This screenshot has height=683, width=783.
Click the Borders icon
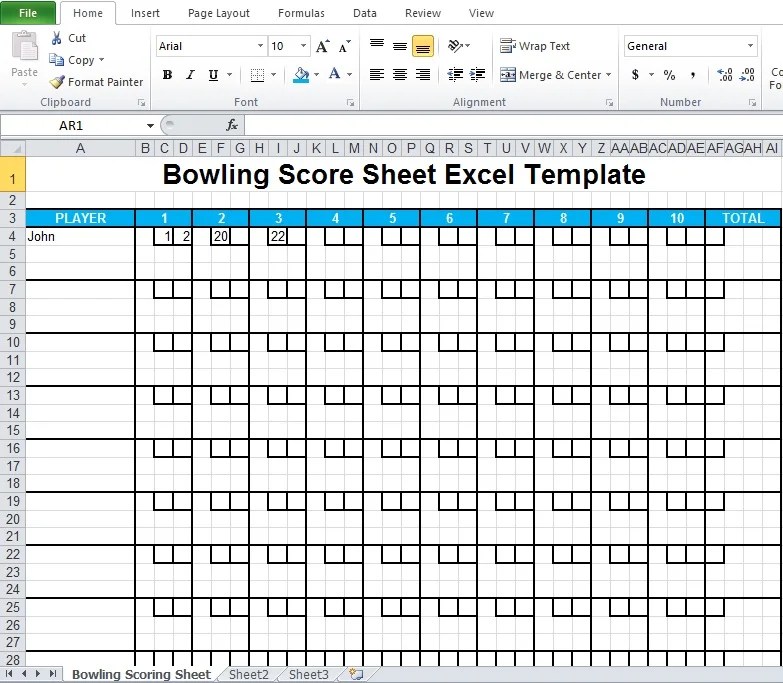click(257, 75)
